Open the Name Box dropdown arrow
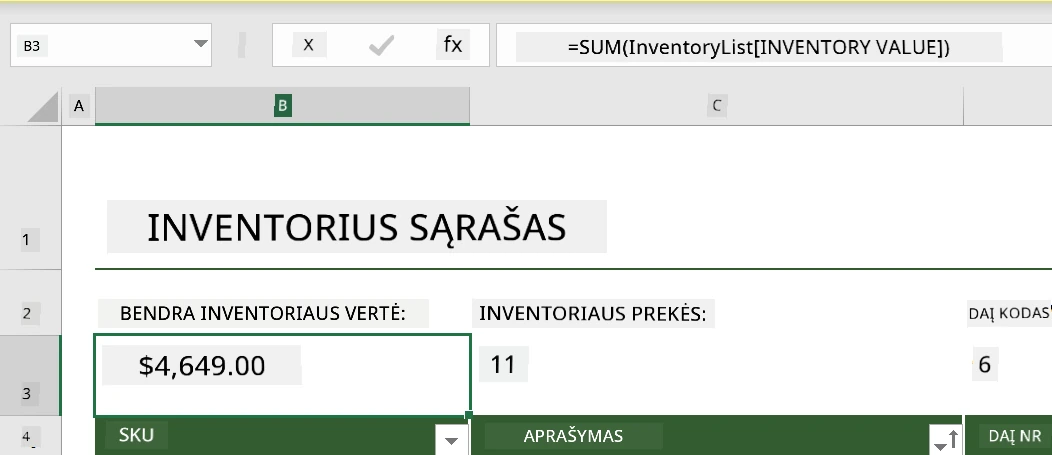 tap(201, 45)
